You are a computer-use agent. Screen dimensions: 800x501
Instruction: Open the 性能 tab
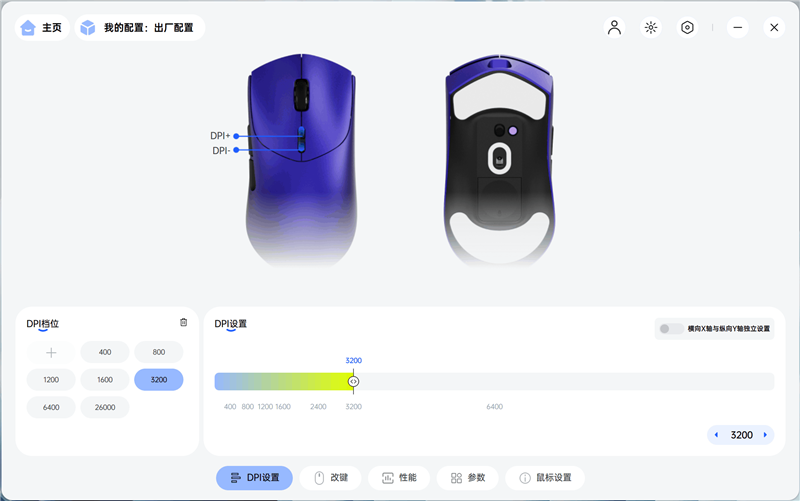pyautogui.click(x=398, y=478)
